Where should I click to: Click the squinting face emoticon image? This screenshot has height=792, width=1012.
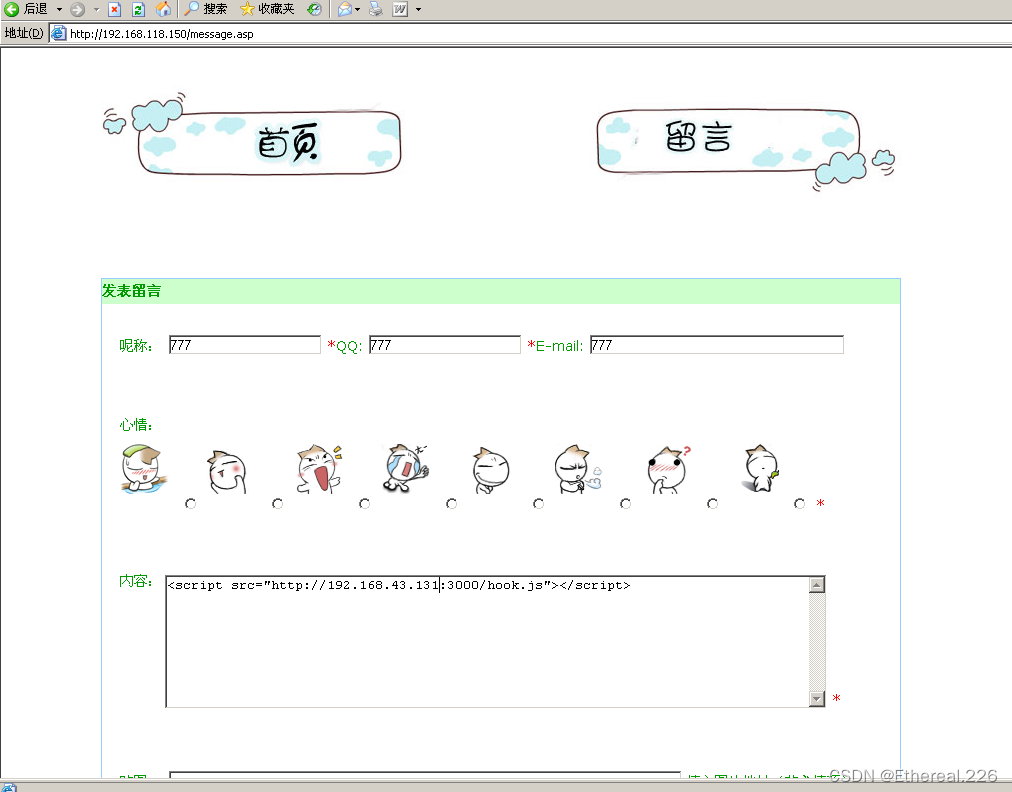coord(491,471)
